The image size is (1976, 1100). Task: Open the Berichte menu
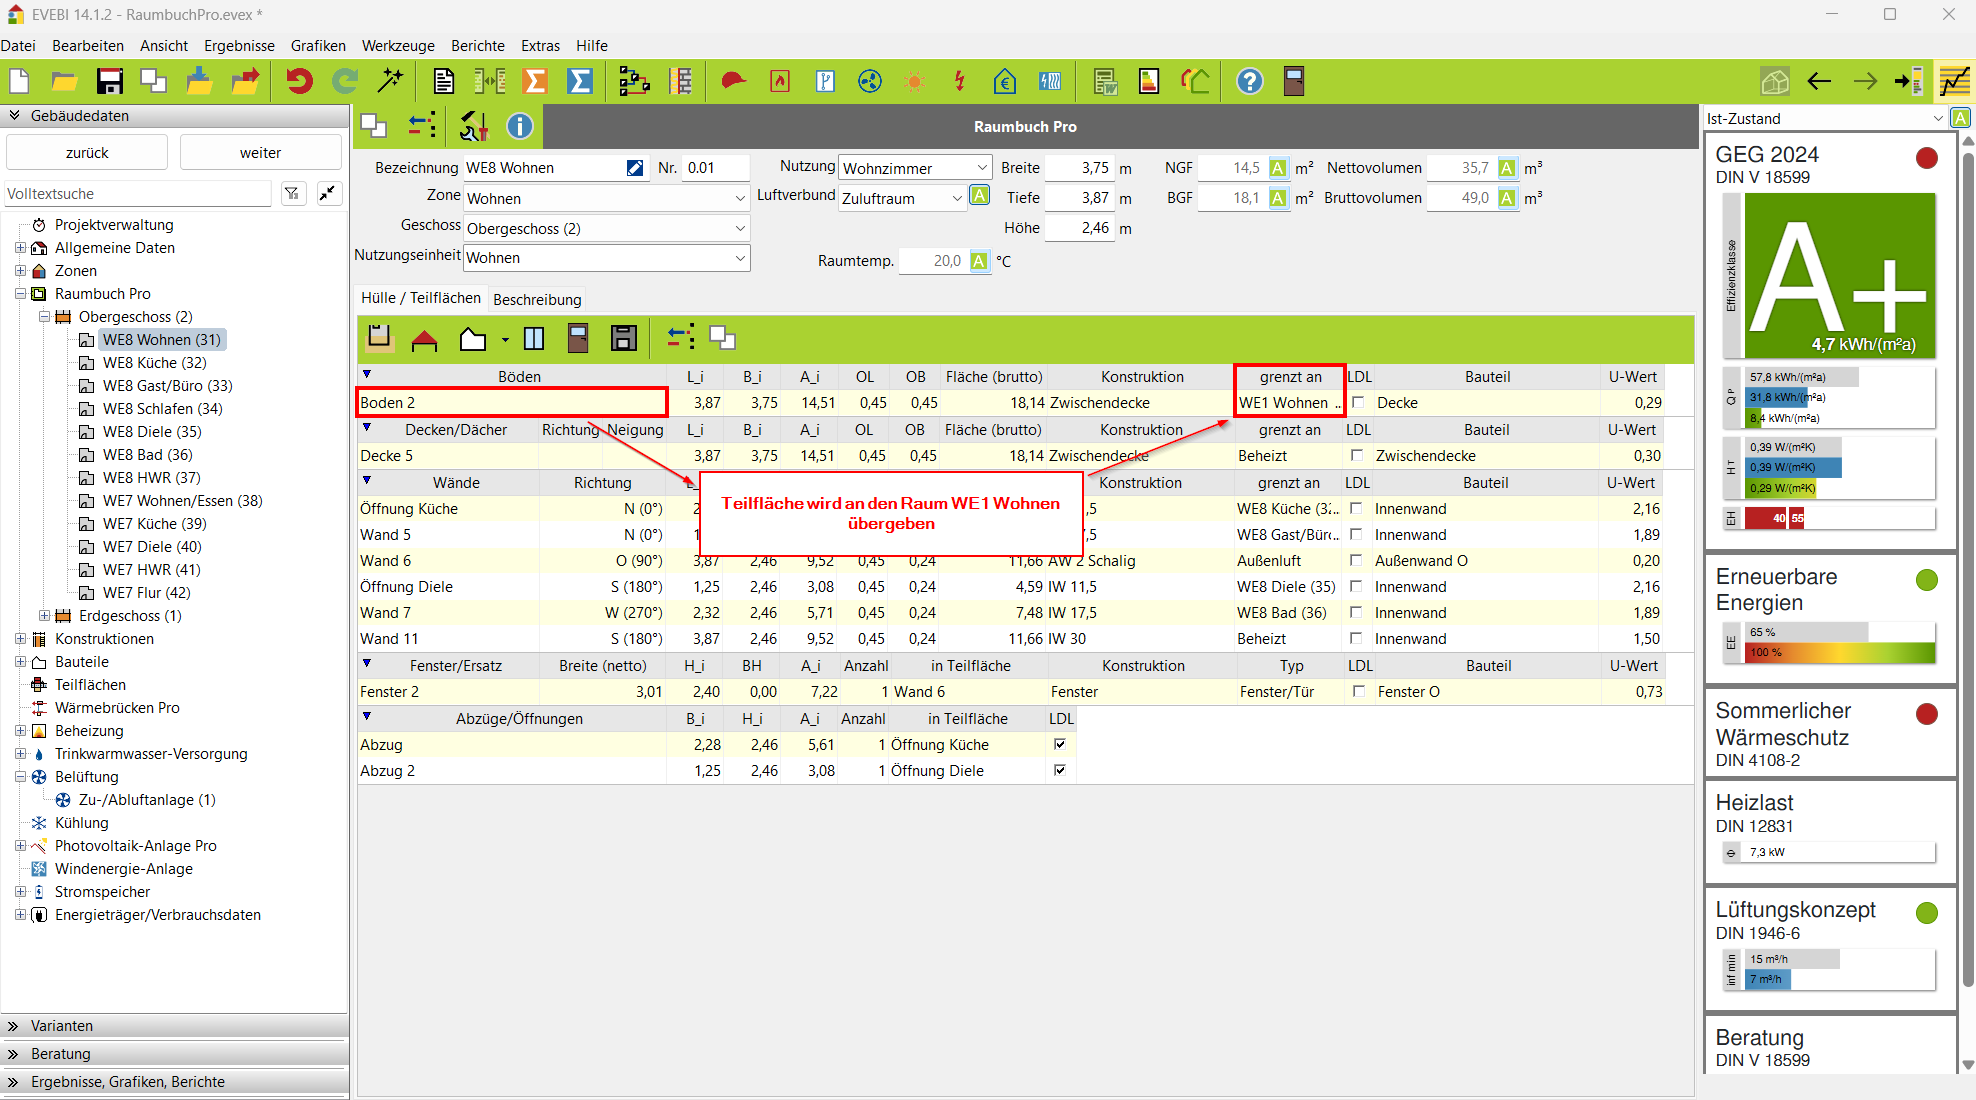click(x=477, y=46)
